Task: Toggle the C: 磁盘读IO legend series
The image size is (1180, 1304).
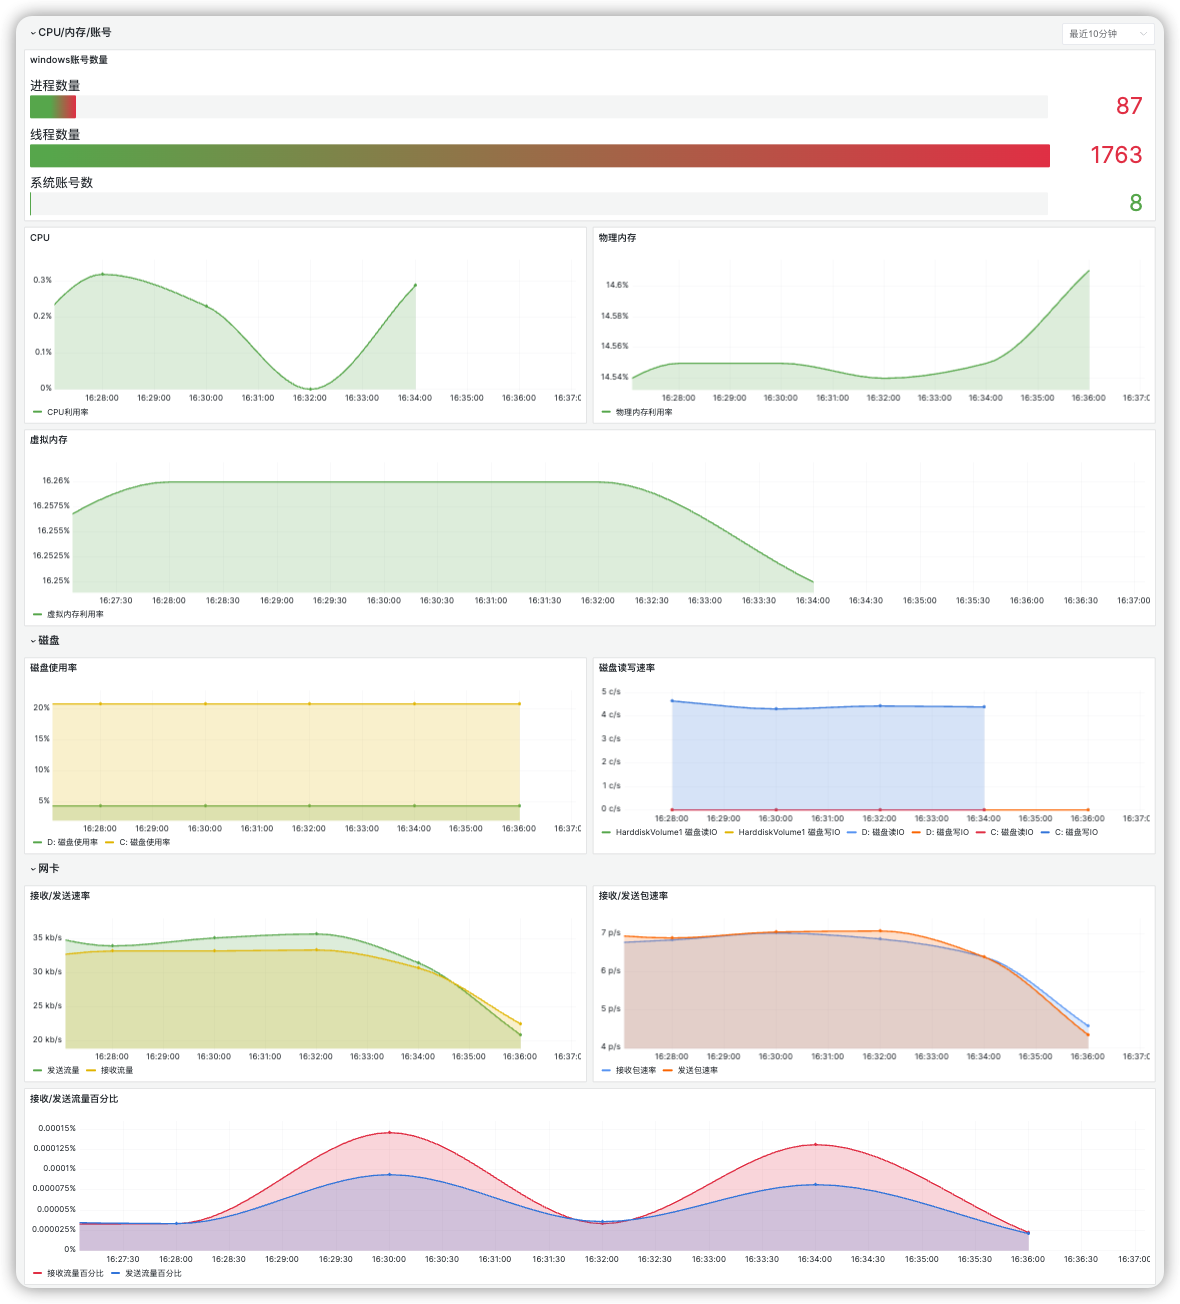Action: (x=1005, y=832)
